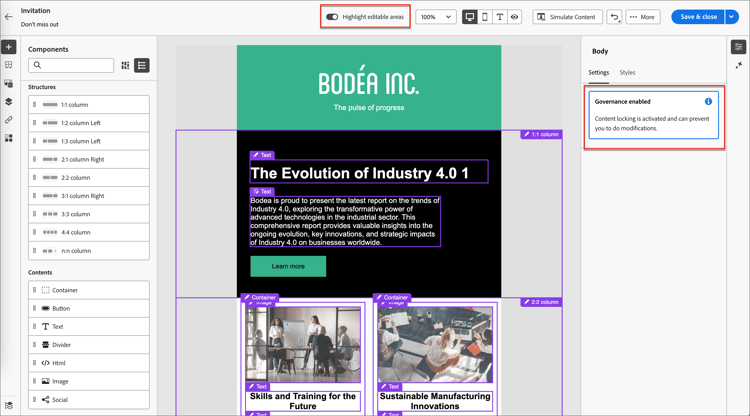Click the eye preview icon
The image size is (750, 416).
click(514, 17)
